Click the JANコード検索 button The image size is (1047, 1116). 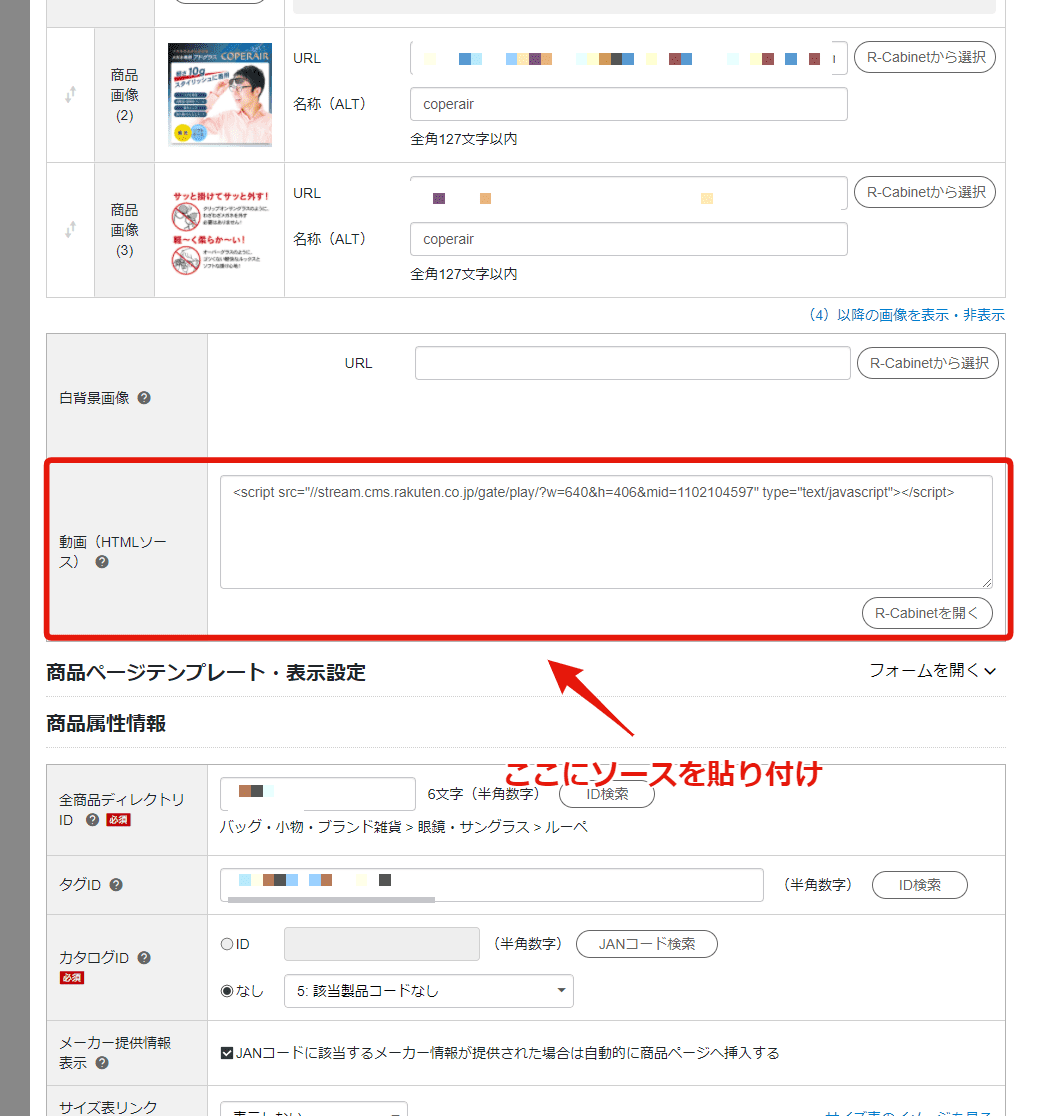point(646,944)
